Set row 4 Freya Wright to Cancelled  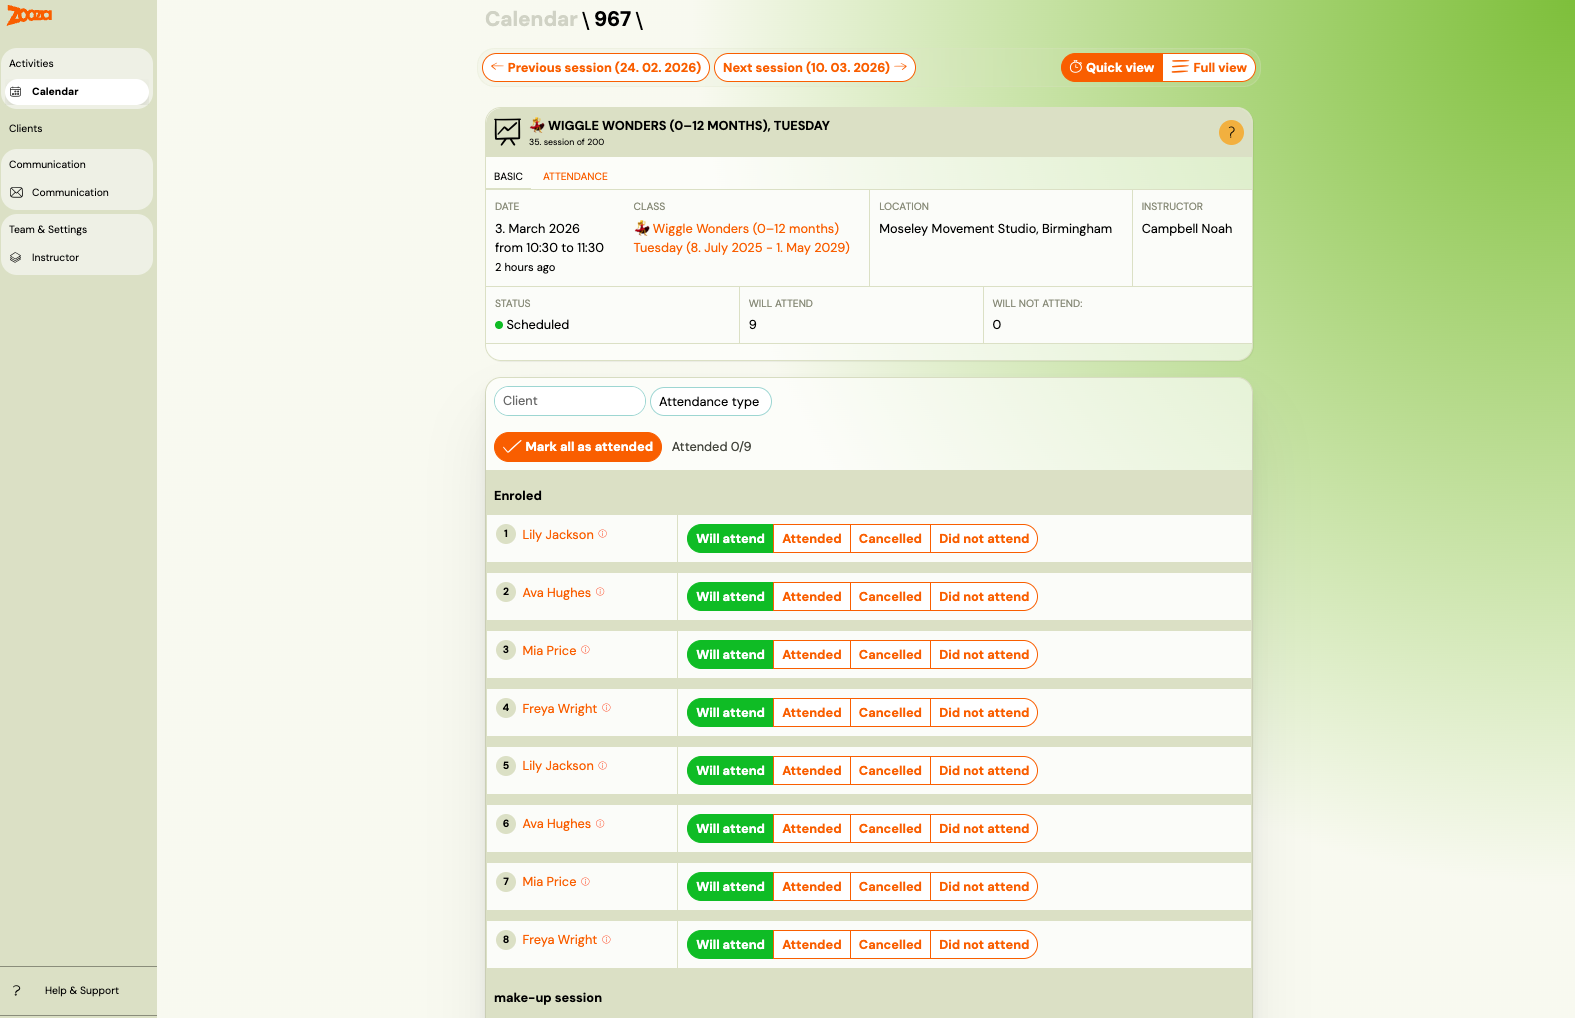[890, 713]
